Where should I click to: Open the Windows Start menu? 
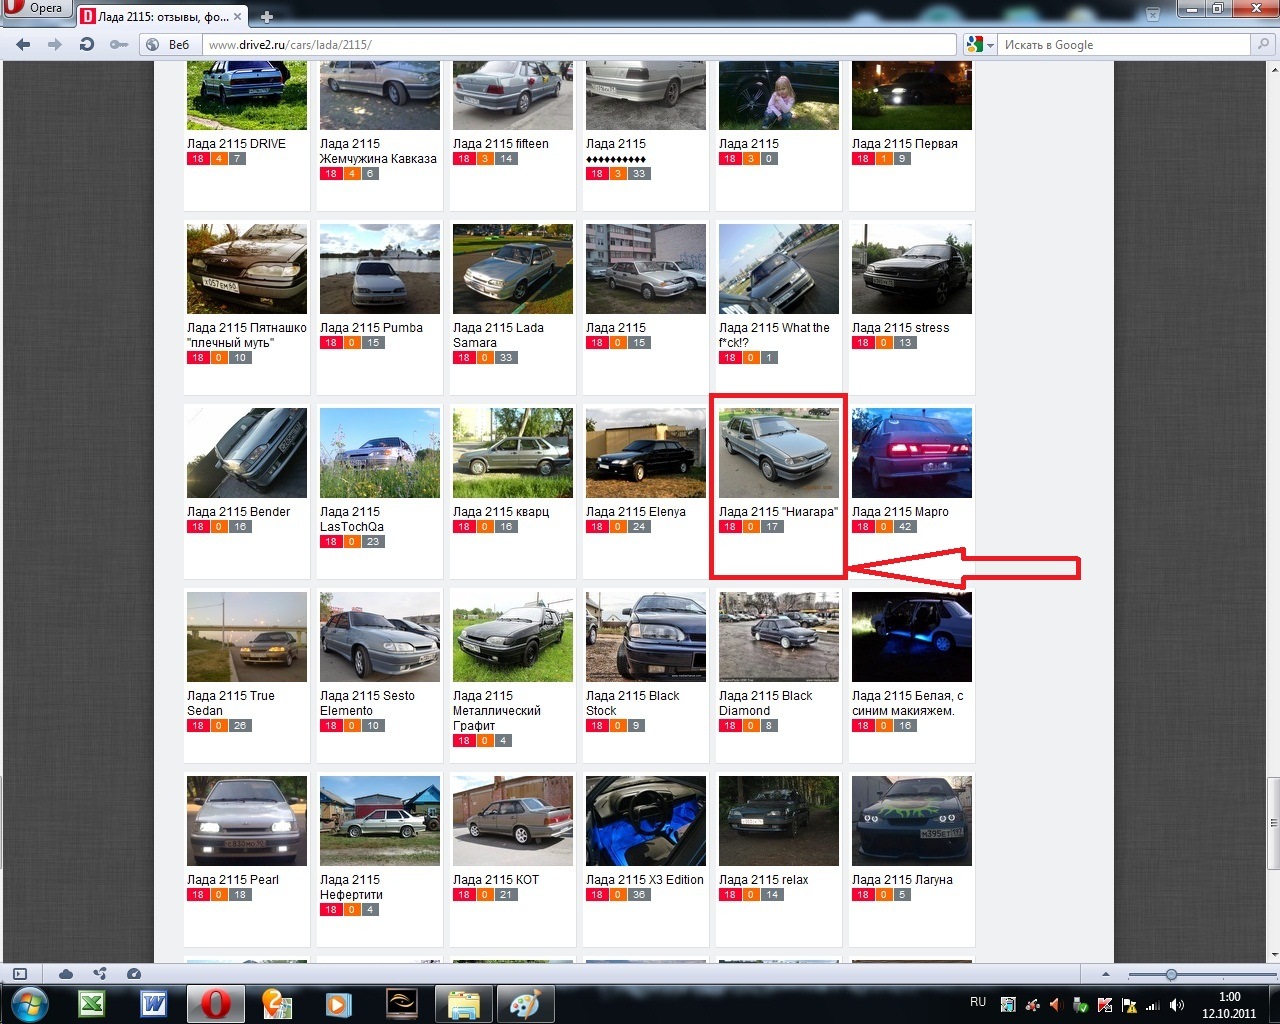tap(28, 1004)
